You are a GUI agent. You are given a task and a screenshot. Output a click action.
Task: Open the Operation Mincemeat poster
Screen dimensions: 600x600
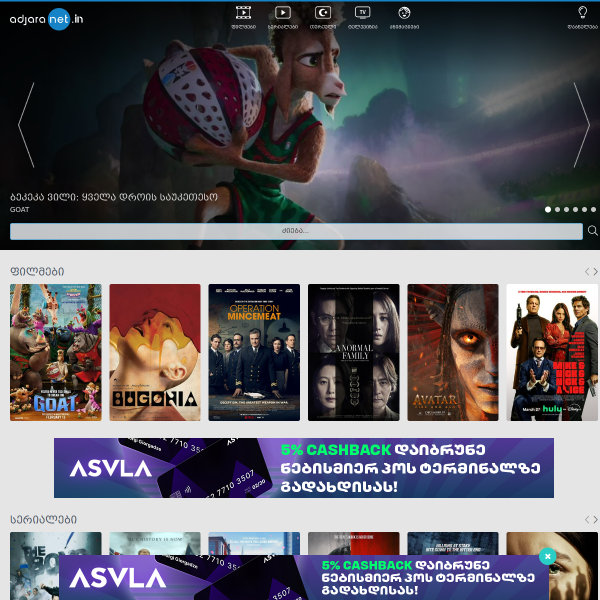pyautogui.click(x=254, y=352)
